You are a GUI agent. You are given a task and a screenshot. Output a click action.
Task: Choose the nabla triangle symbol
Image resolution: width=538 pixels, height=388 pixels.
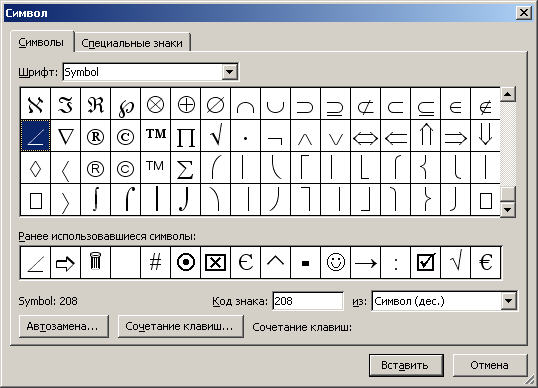(x=66, y=136)
